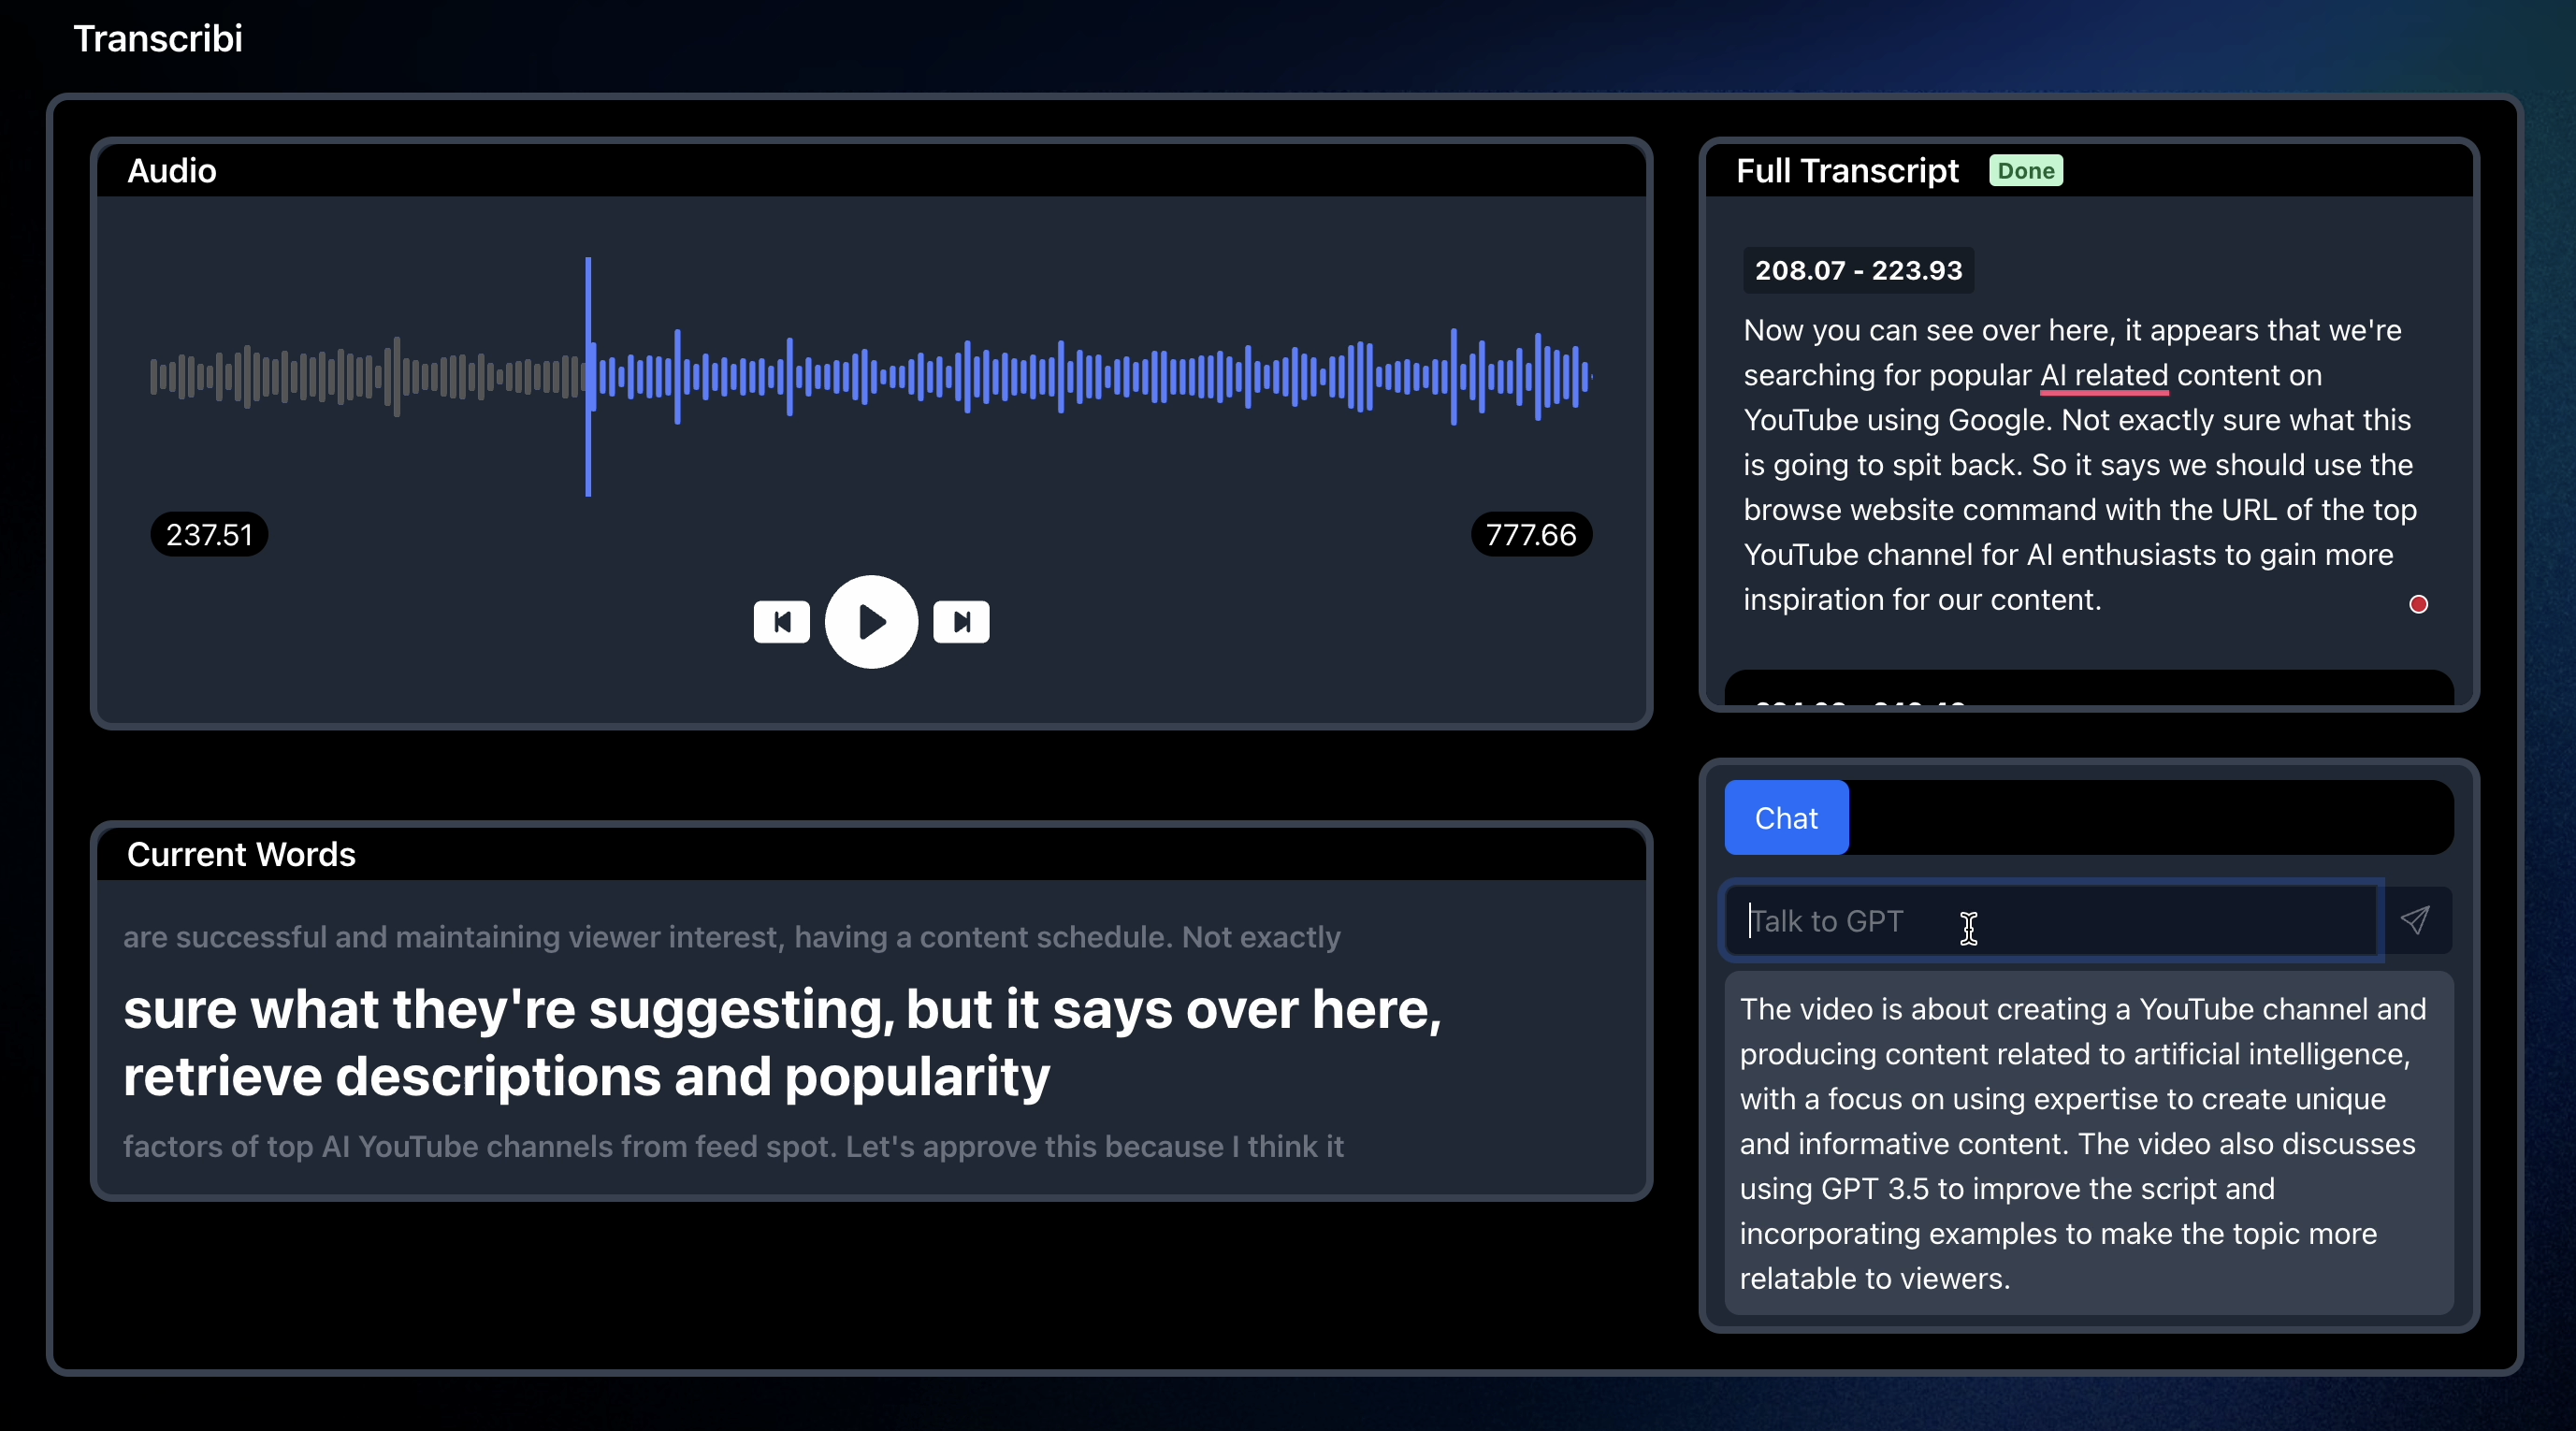Seek to the waveform playhead marker
The width and height of the screenshot is (2576, 1431).
[588, 376]
